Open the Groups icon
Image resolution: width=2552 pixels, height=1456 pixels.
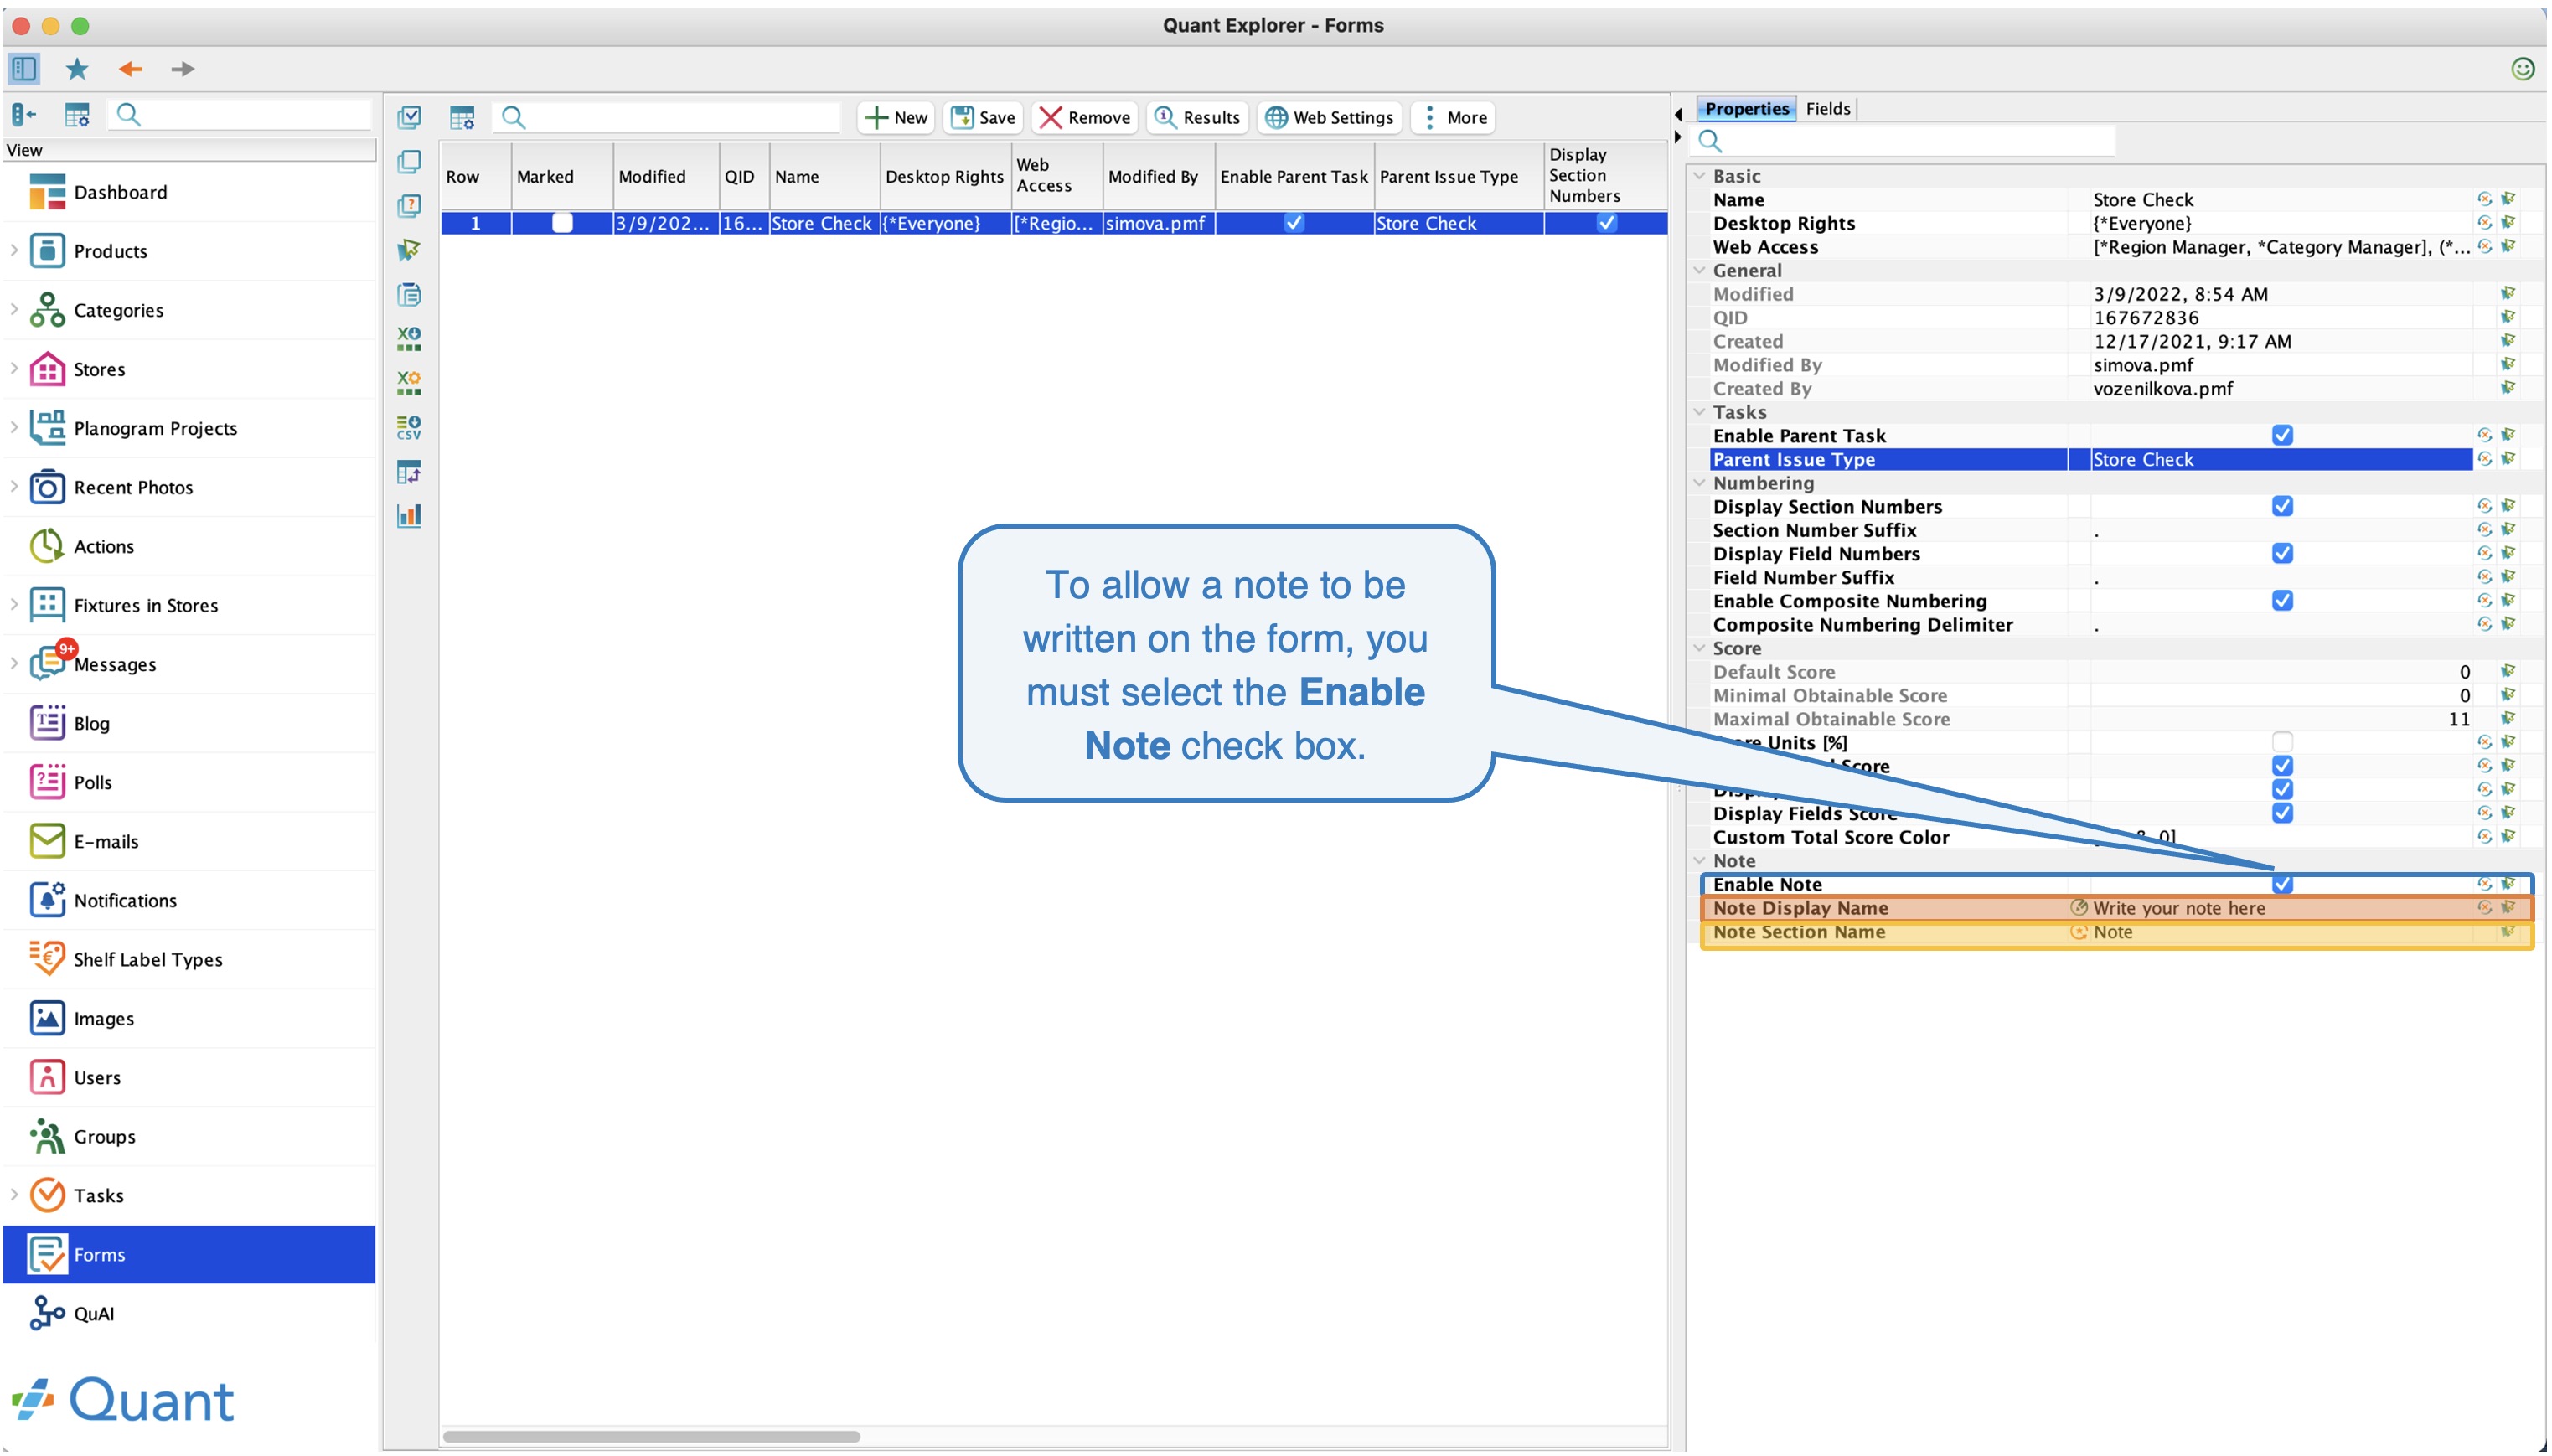[47, 1136]
